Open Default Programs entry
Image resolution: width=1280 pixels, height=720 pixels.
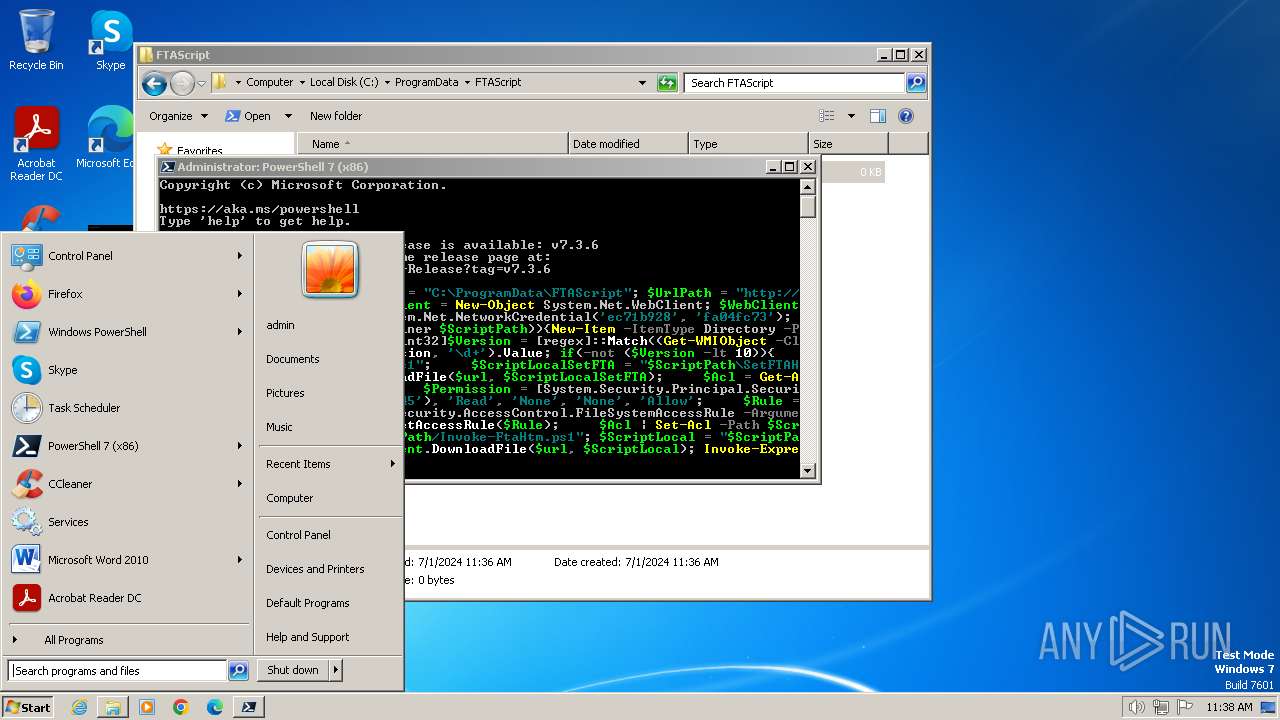pos(307,603)
